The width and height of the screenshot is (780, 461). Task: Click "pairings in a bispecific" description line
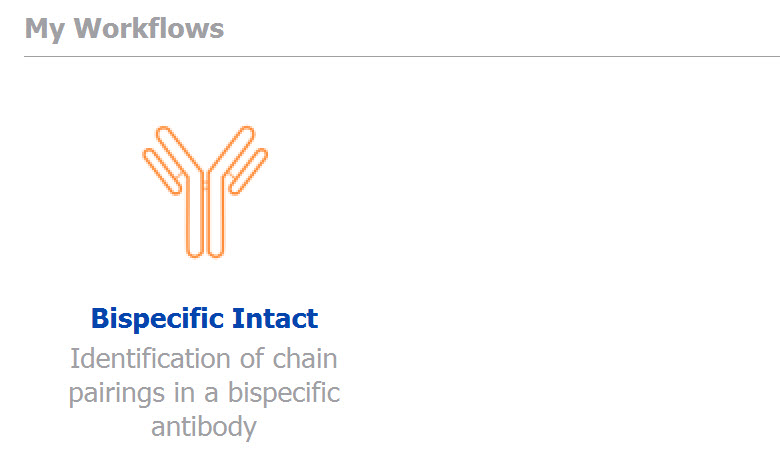204,393
